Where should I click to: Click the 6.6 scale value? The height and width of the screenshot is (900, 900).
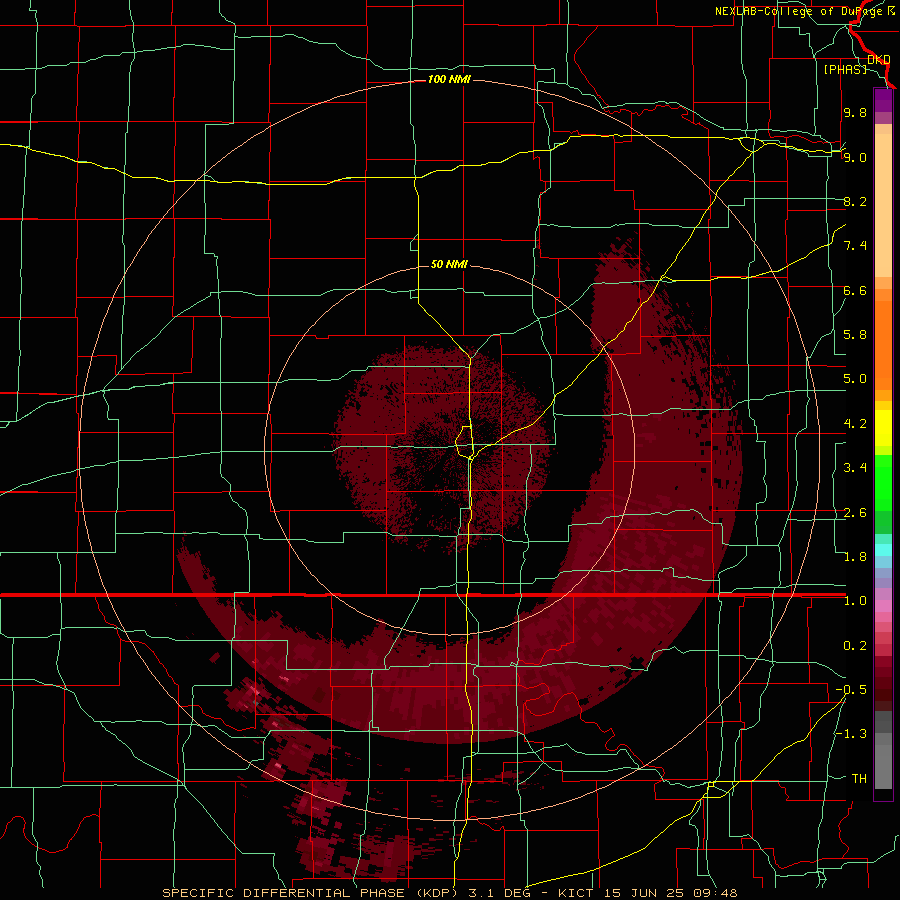[855, 290]
